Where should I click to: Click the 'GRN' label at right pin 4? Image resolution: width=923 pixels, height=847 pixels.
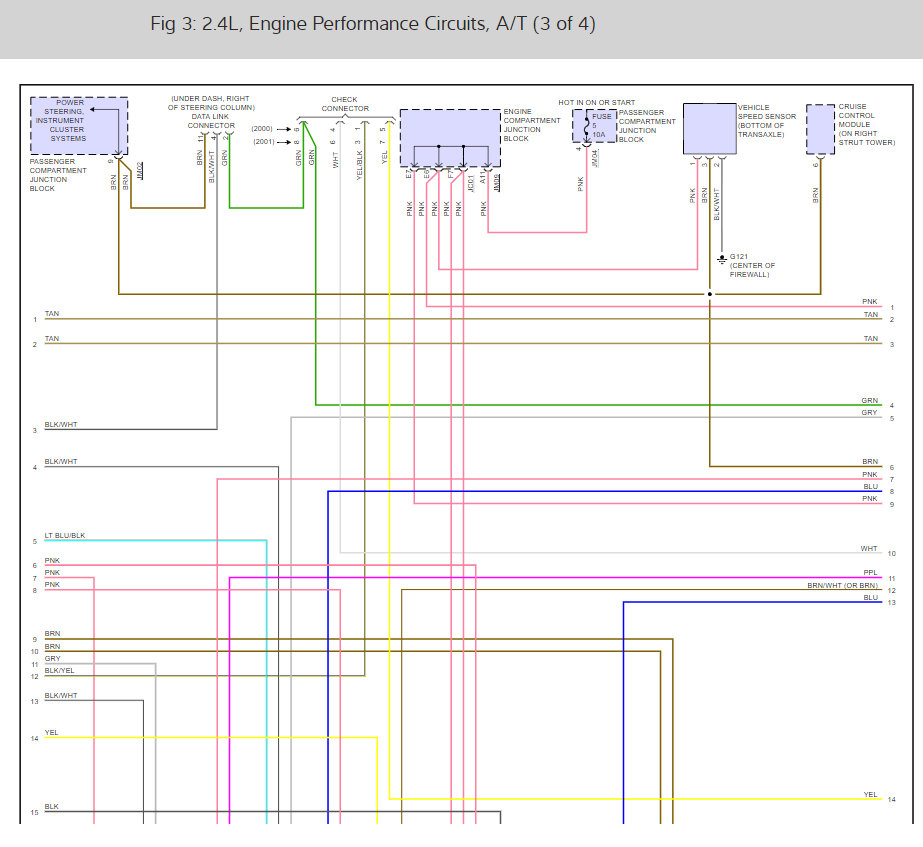pyautogui.click(x=869, y=400)
